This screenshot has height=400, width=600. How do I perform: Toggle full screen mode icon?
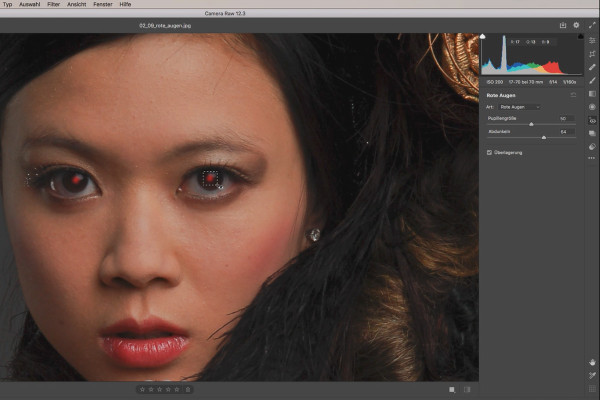click(592, 25)
